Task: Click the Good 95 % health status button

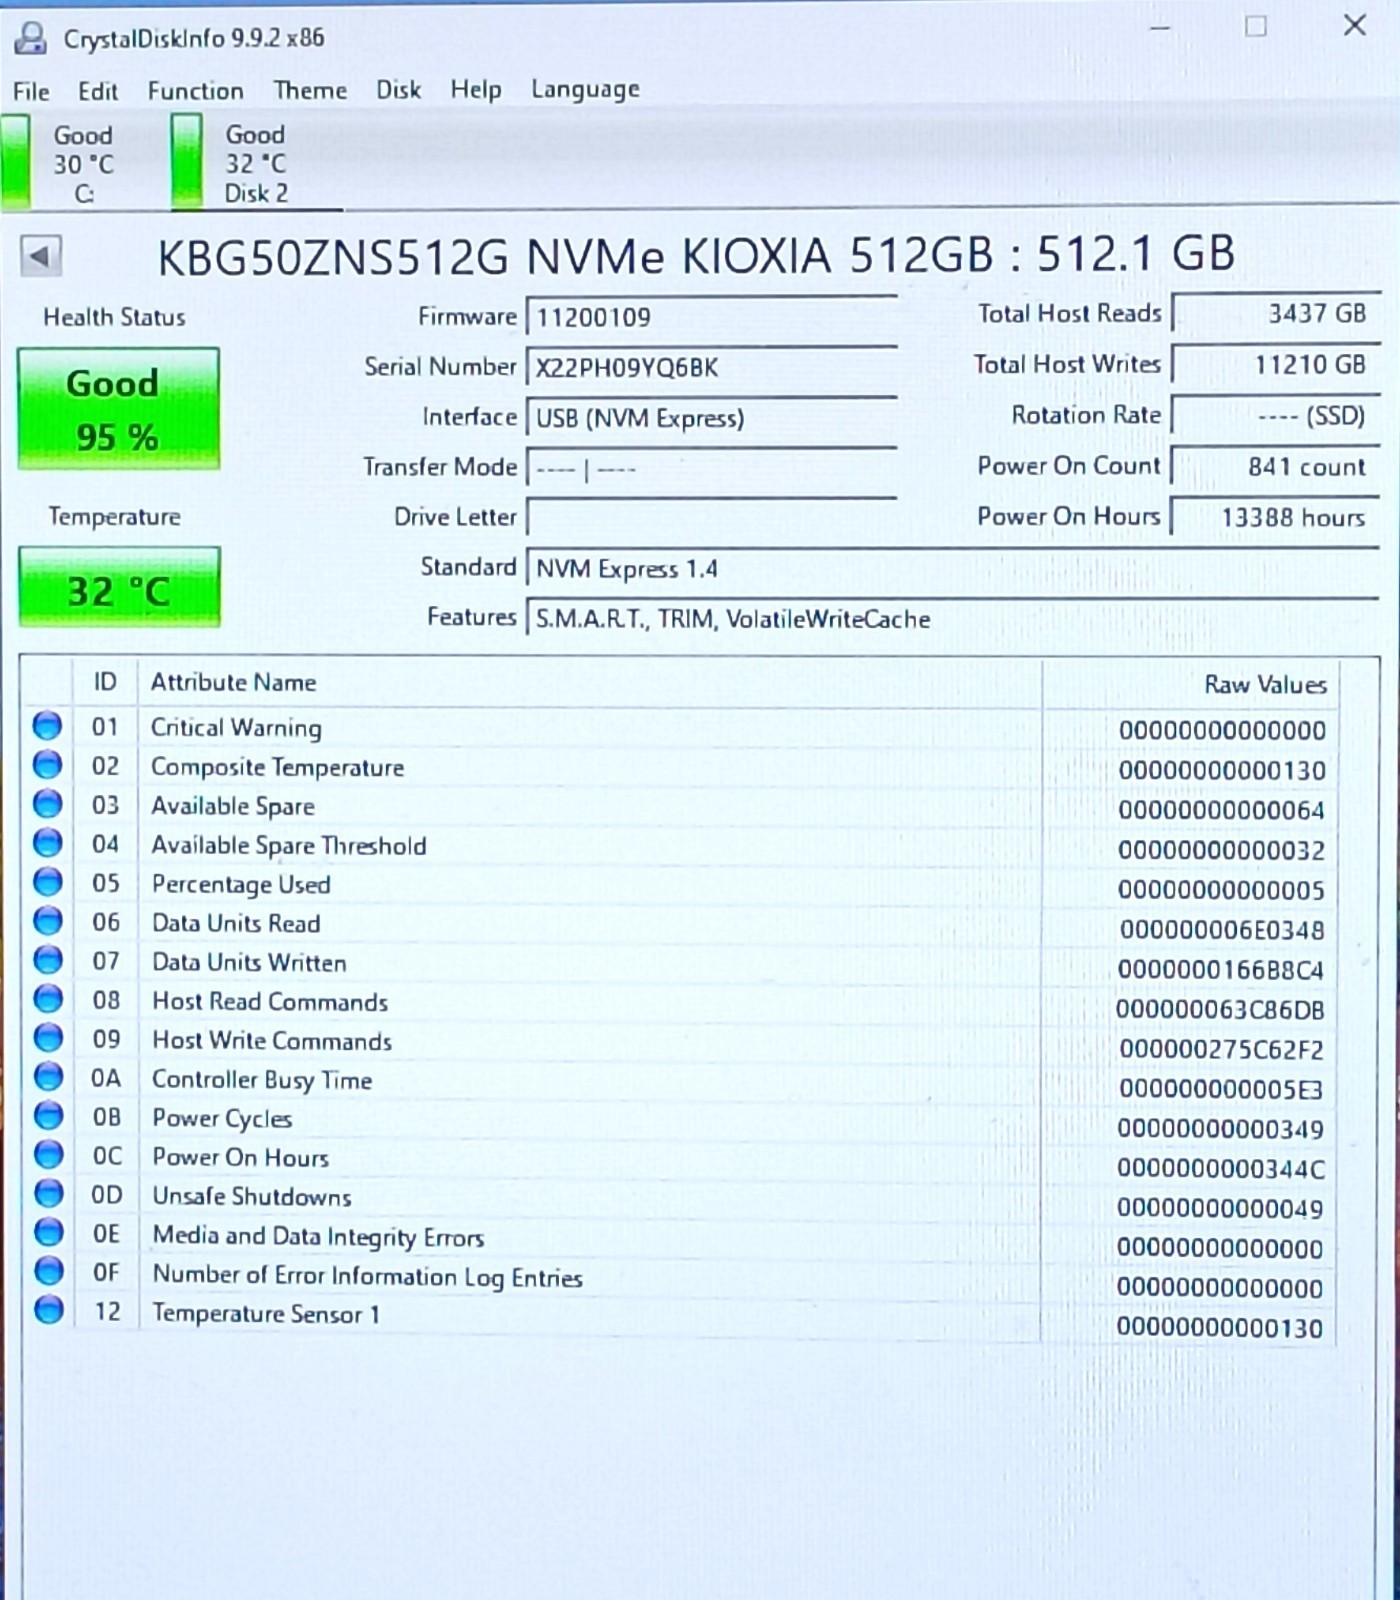Action: [x=118, y=409]
